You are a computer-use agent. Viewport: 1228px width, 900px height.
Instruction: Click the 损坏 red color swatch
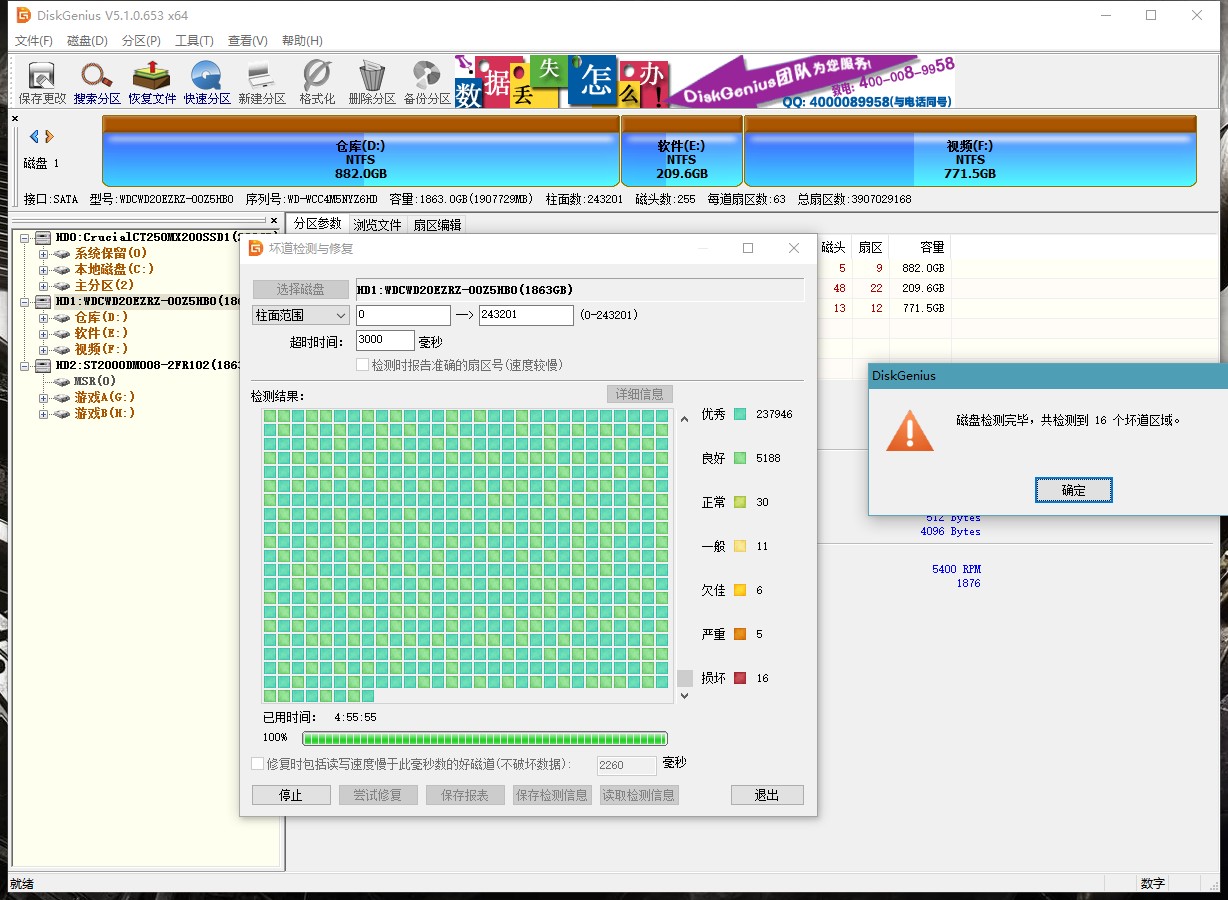point(740,678)
